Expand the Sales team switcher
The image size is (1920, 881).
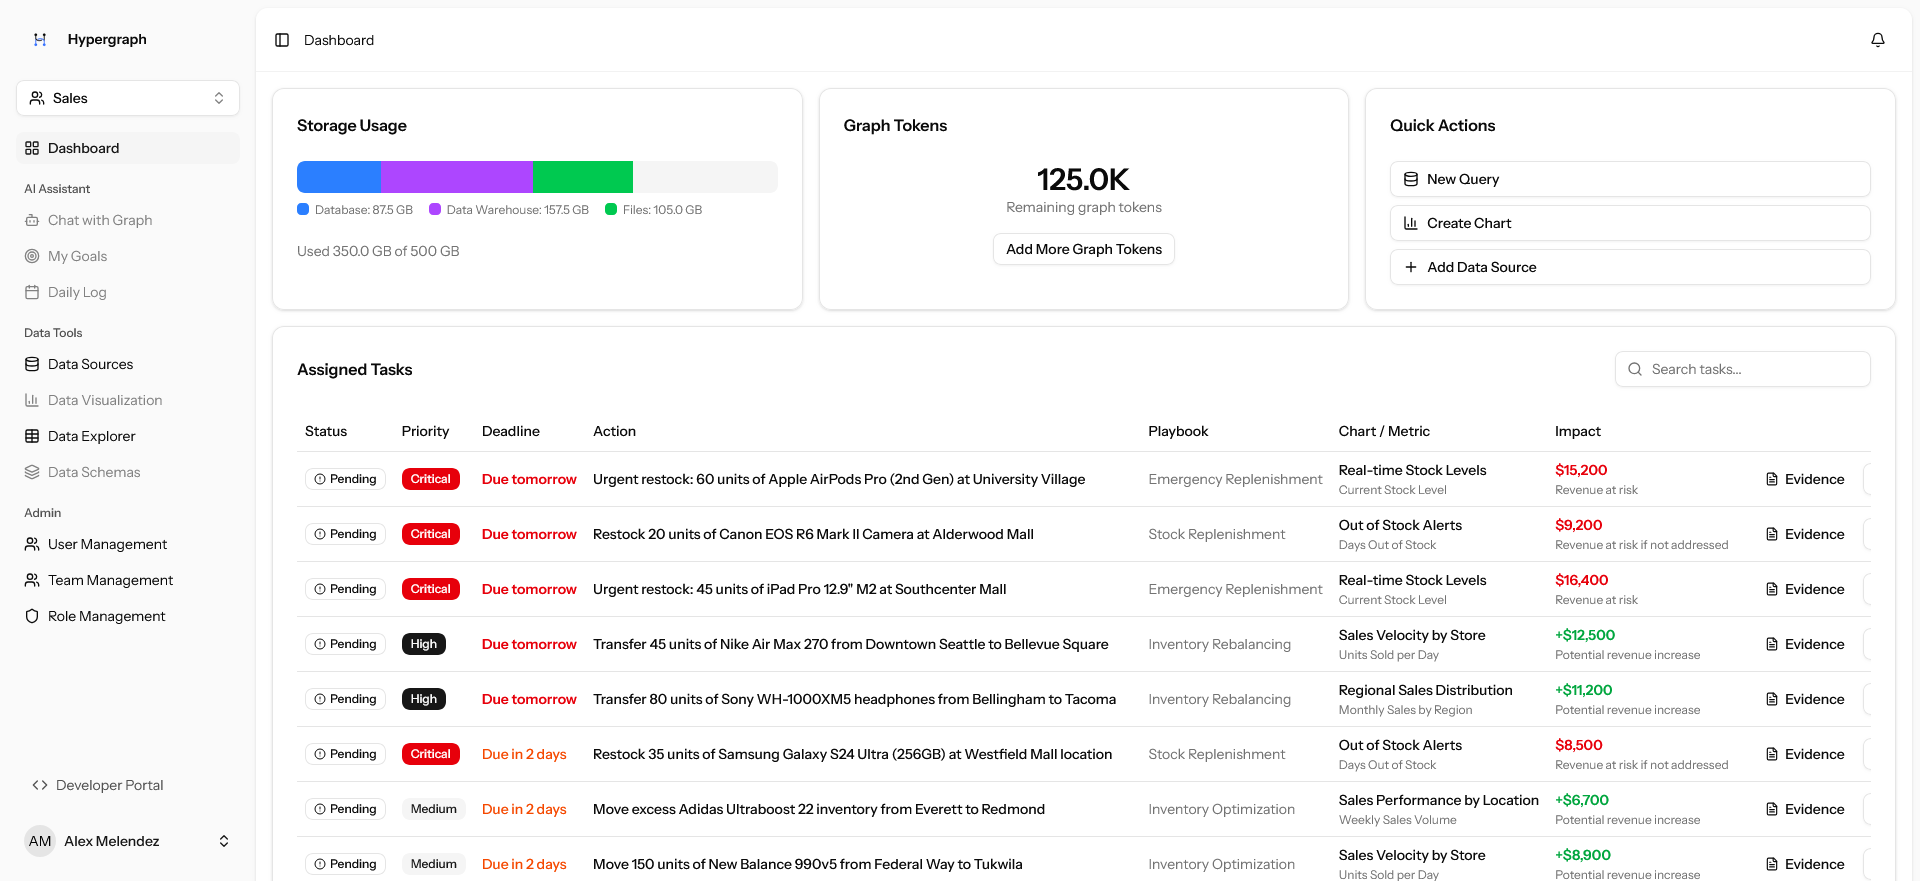pos(128,98)
